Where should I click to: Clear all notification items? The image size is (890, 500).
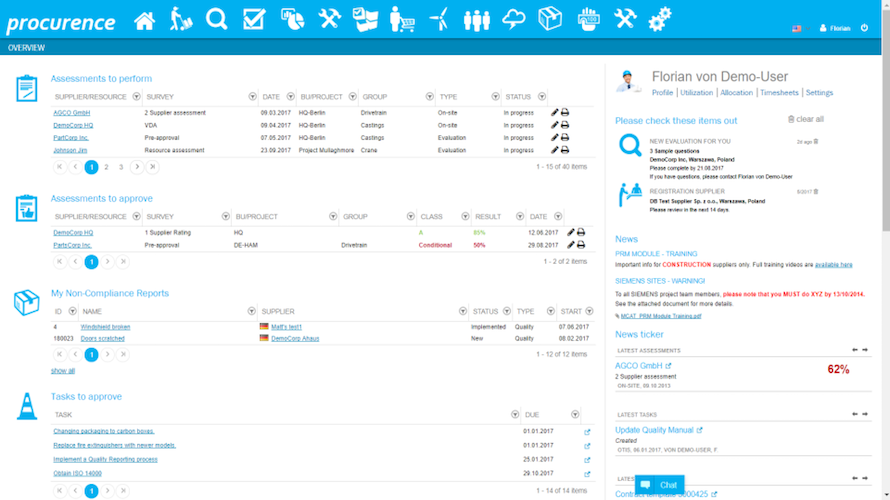click(805, 119)
